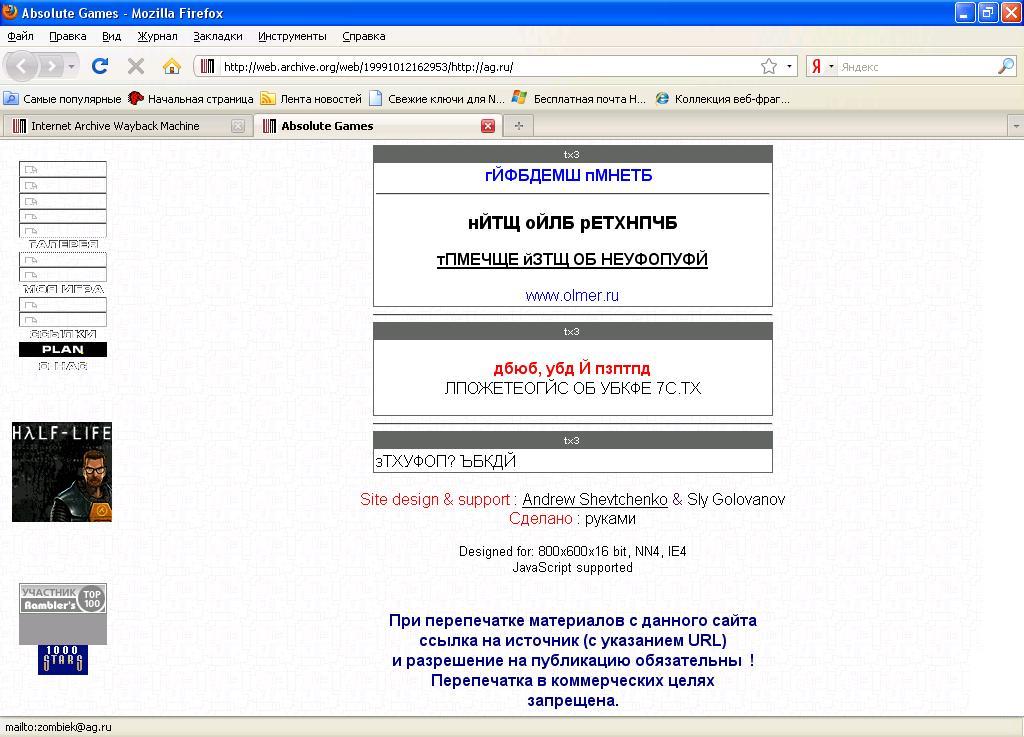The height and width of the screenshot is (737, 1024).
Task: Click the Home icon in the toolbar
Action: point(172,66)
